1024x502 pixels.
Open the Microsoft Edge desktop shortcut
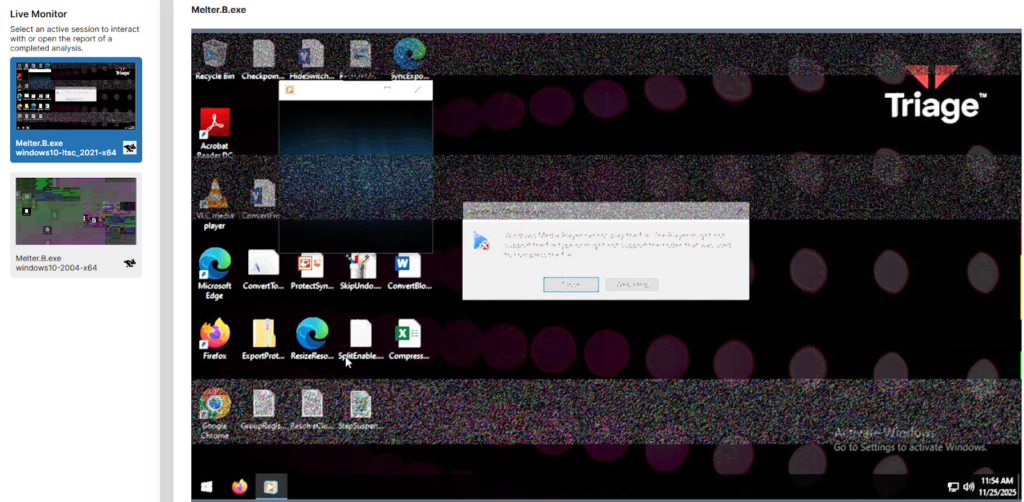click(215, 266)
